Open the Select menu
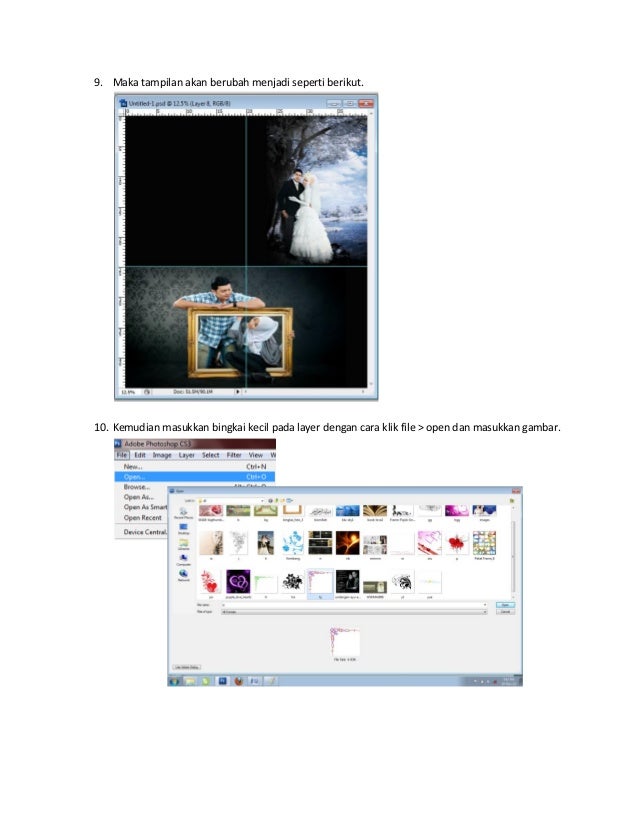Screen dimensions: 638x826 coord(210,455)
